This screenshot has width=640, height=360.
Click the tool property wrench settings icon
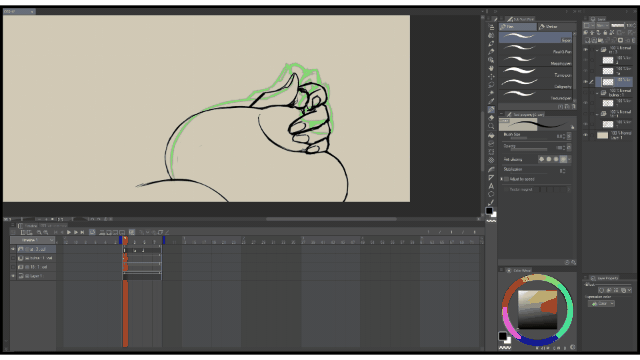(x=573, y=262)
